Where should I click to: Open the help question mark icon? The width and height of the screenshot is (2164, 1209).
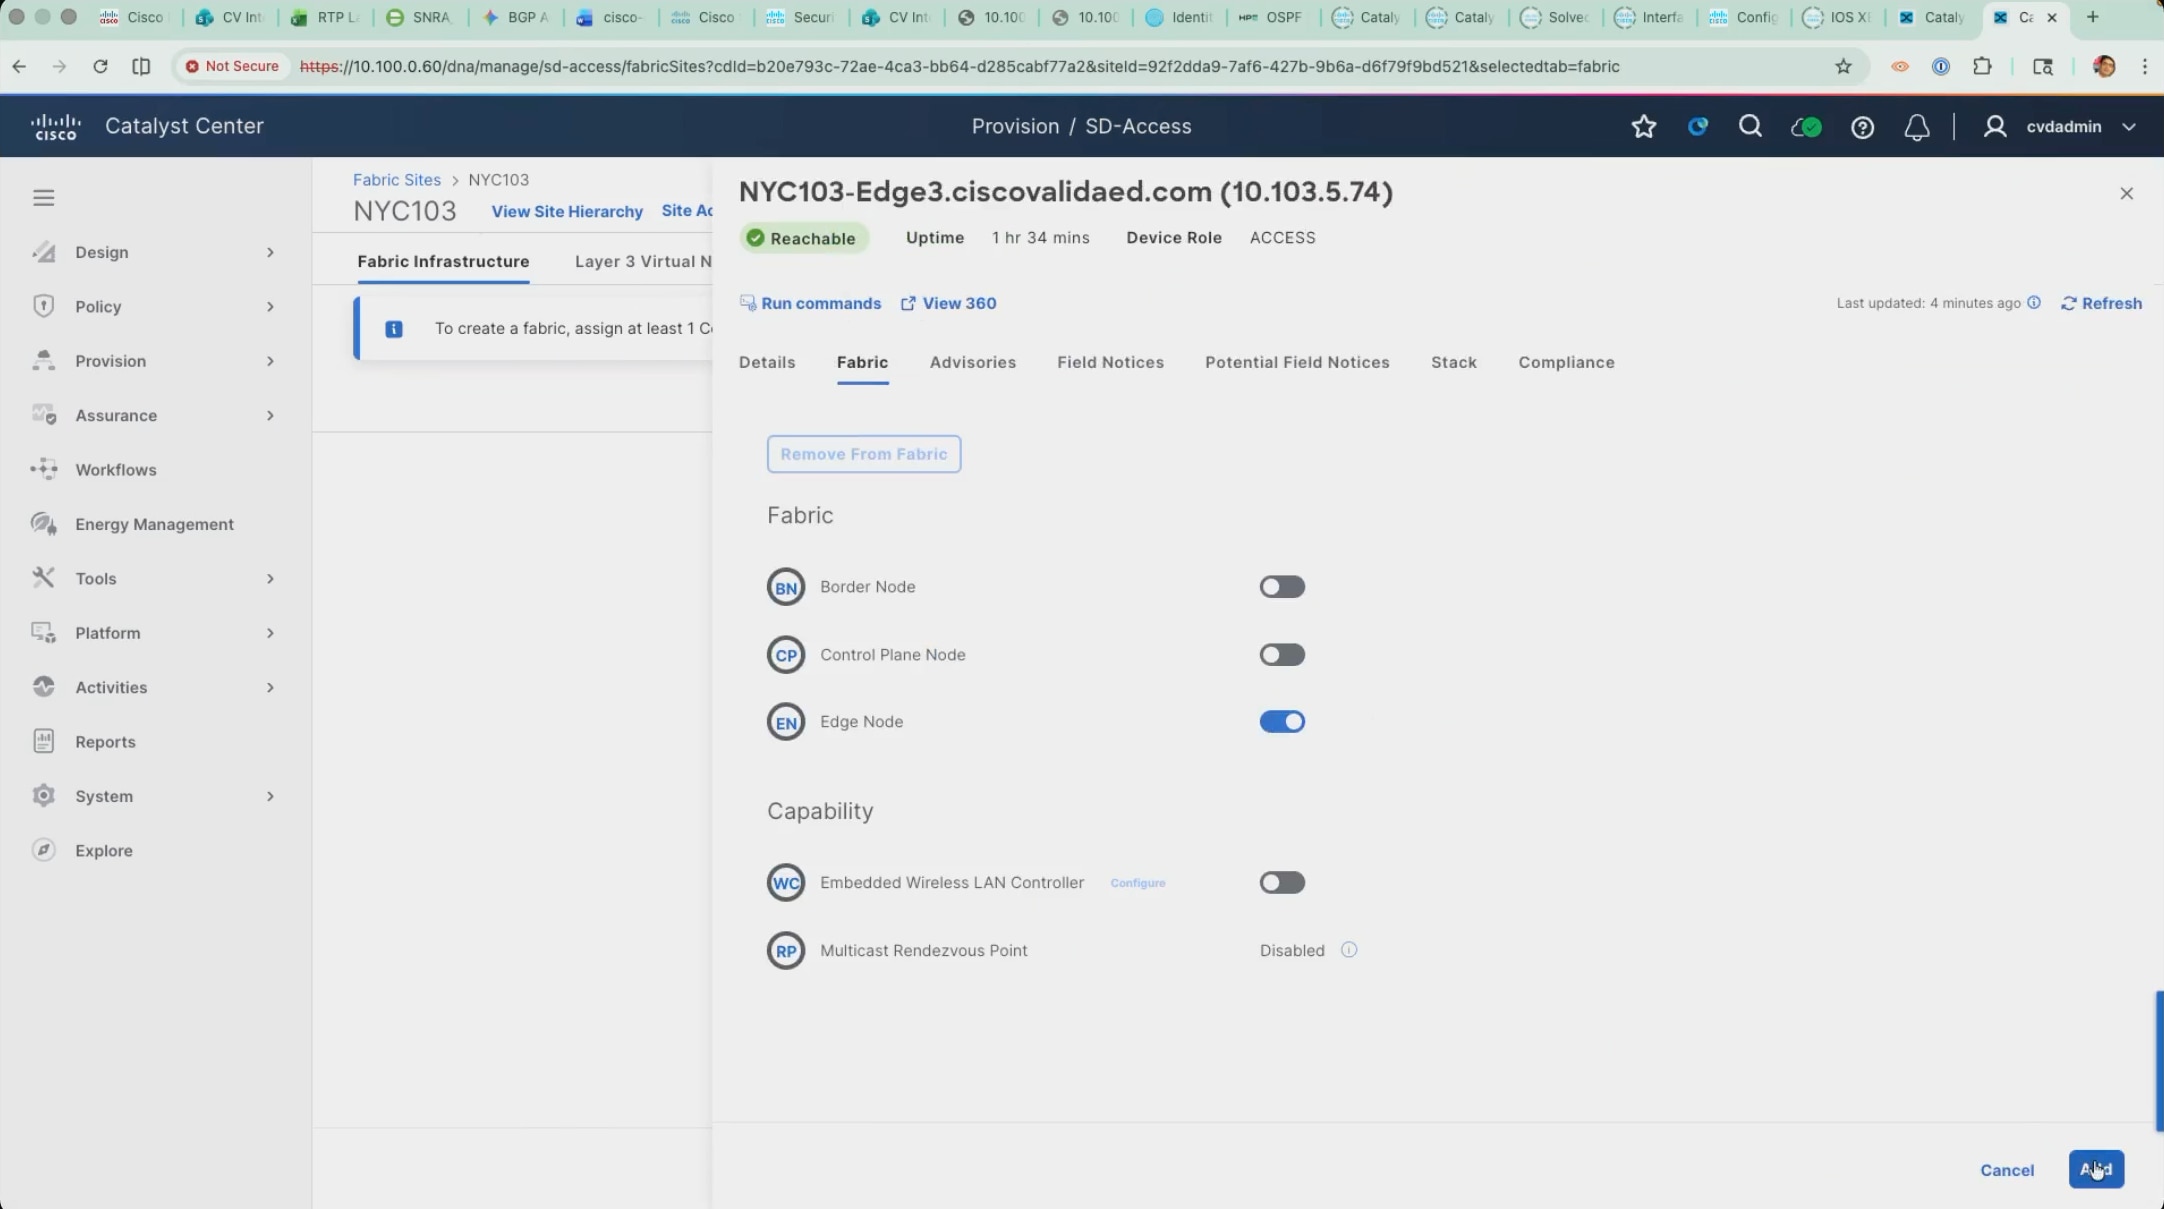[x=1862, y=127]
